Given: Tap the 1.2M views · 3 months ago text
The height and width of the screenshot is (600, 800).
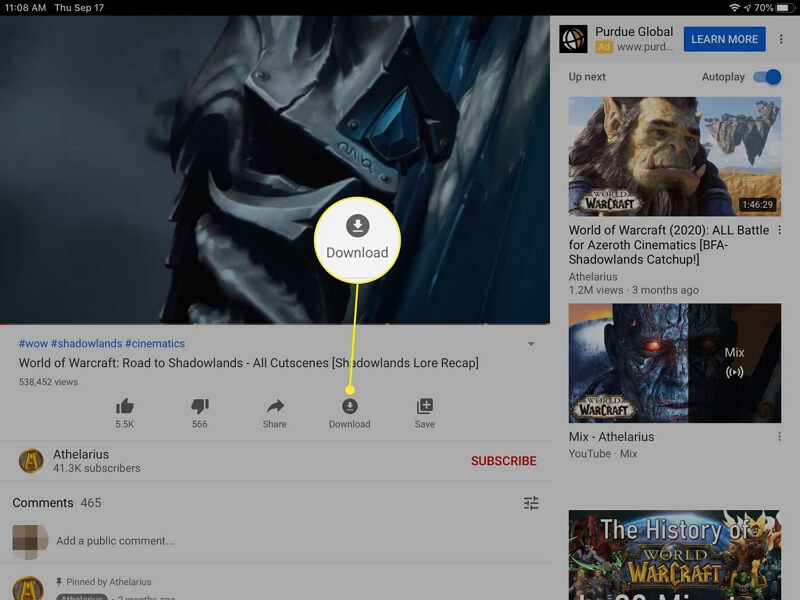Looking at the screenshot, I should pos(634,290).
